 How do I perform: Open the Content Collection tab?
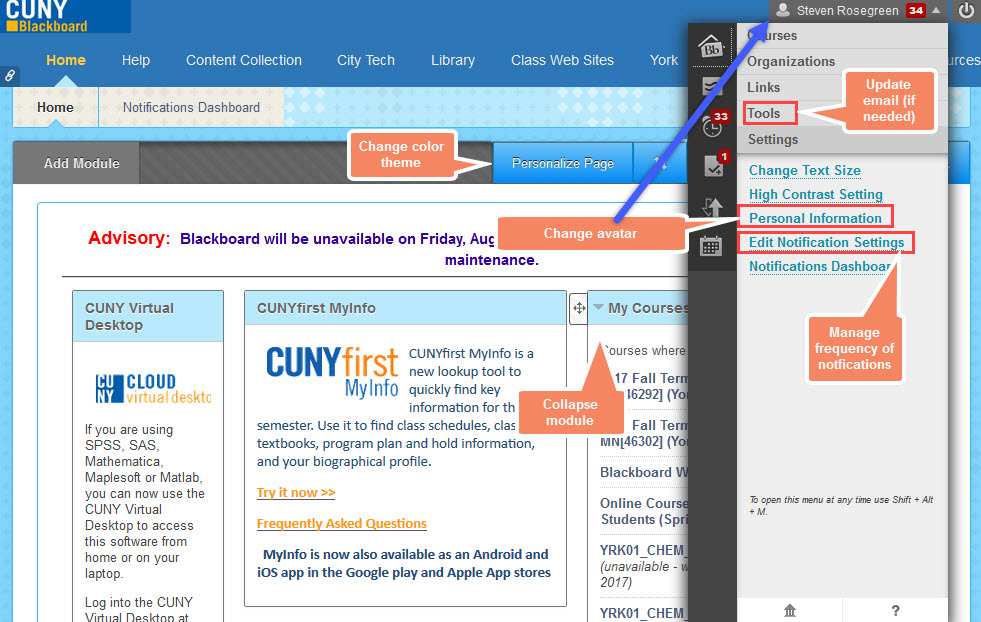click(x=244, y=60)
